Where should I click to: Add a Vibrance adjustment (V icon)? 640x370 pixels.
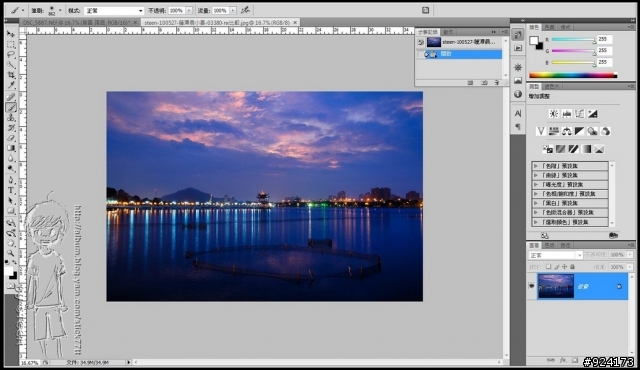click(541, 131)
